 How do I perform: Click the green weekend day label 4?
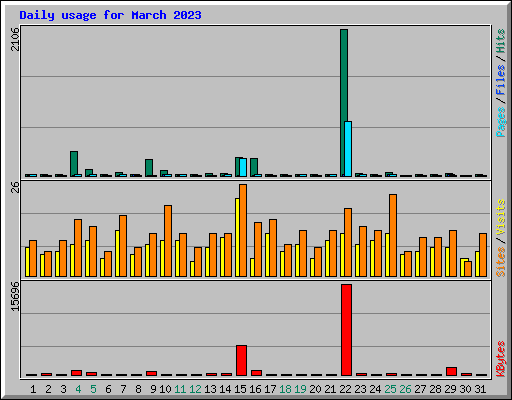pos(78,389)
